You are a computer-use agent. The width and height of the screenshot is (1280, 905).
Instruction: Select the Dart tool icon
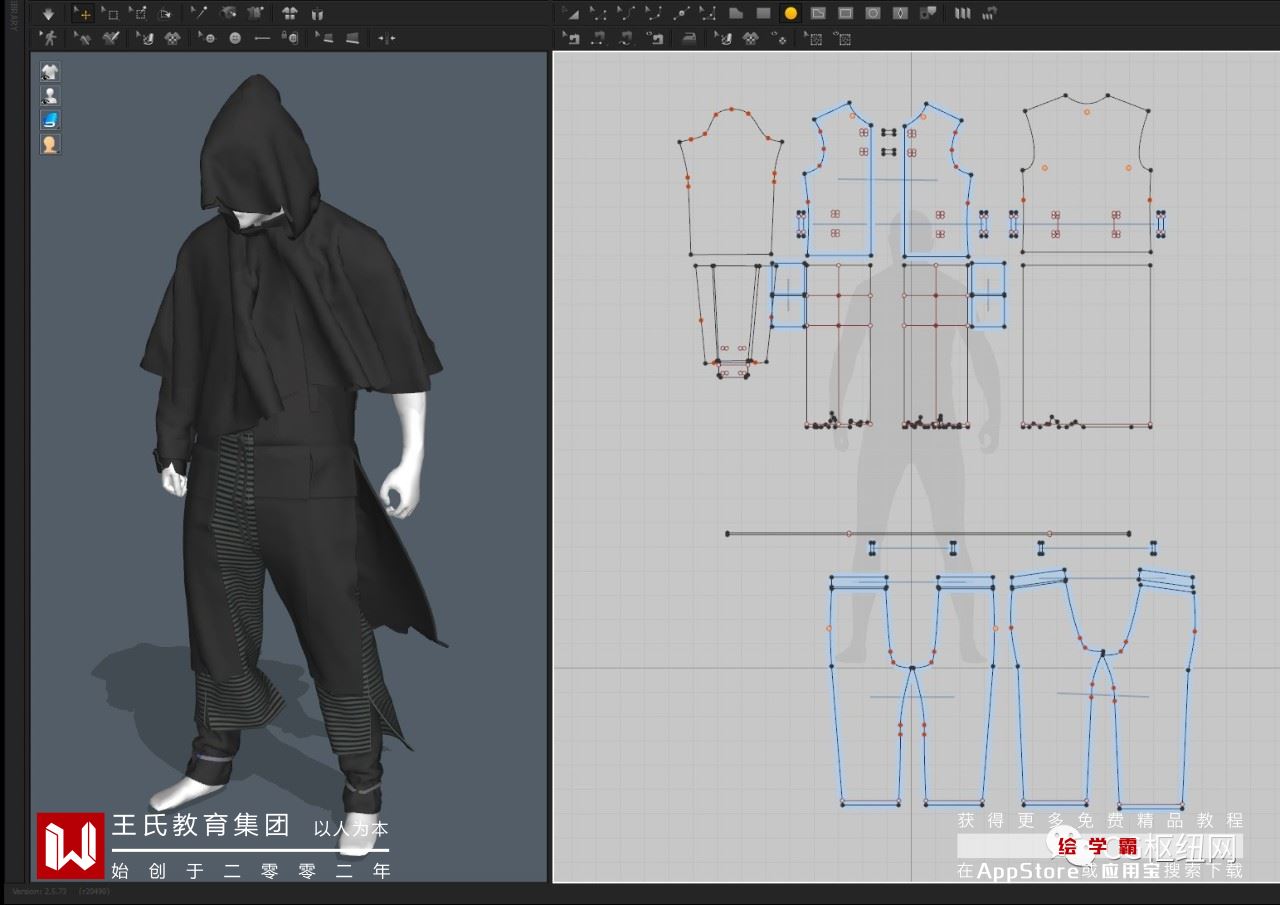[x=900, y=14]
